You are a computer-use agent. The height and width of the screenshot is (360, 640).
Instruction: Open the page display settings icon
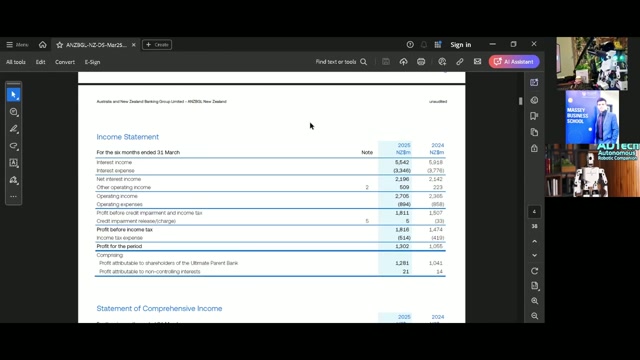[x=534, y=286]
